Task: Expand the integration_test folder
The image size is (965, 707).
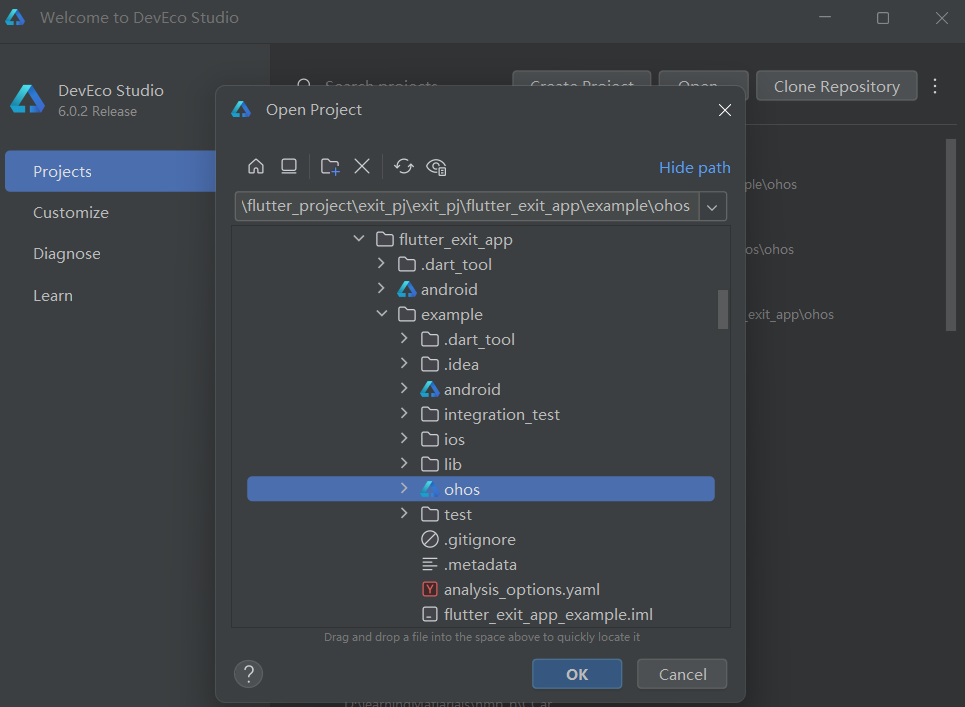Action: [x=404, y=413]
